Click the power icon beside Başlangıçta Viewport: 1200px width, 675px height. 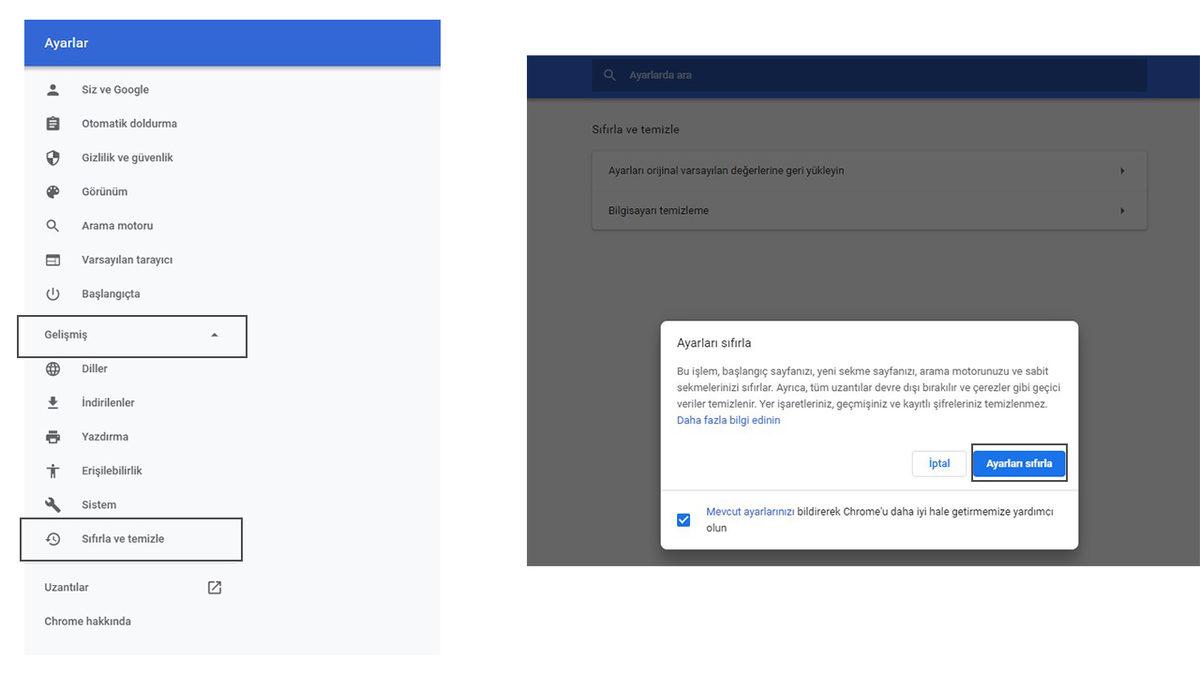[53, 294]
